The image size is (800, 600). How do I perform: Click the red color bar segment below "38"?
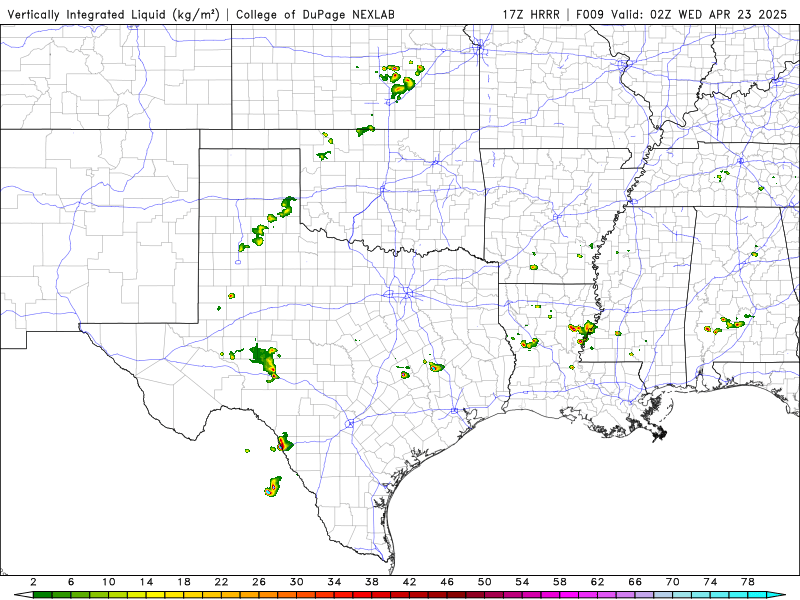click(x=381, y=595)
